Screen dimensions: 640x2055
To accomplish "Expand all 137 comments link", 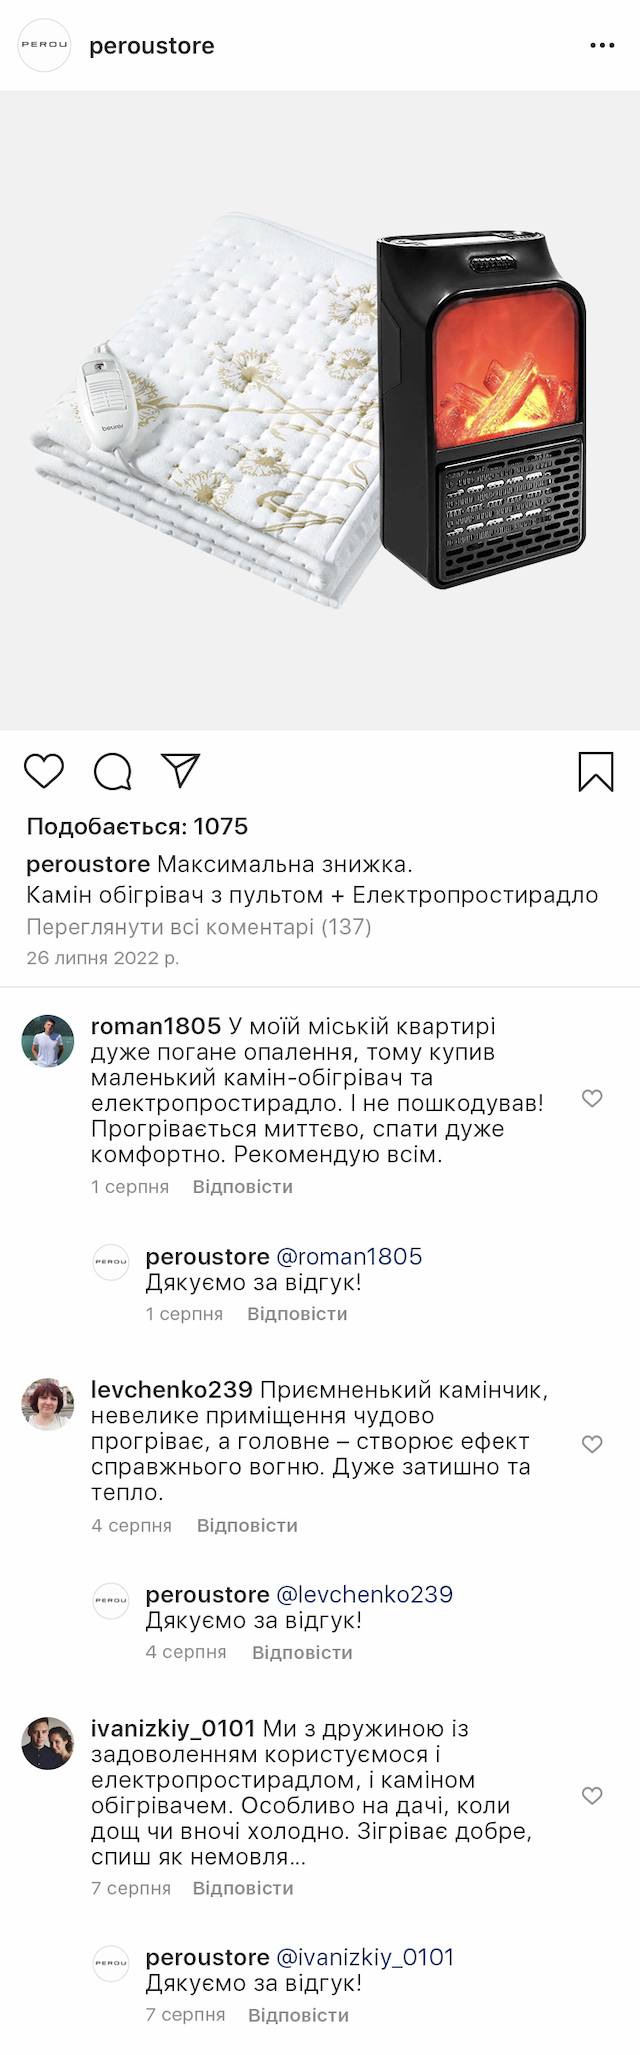I will click(198, 926).
